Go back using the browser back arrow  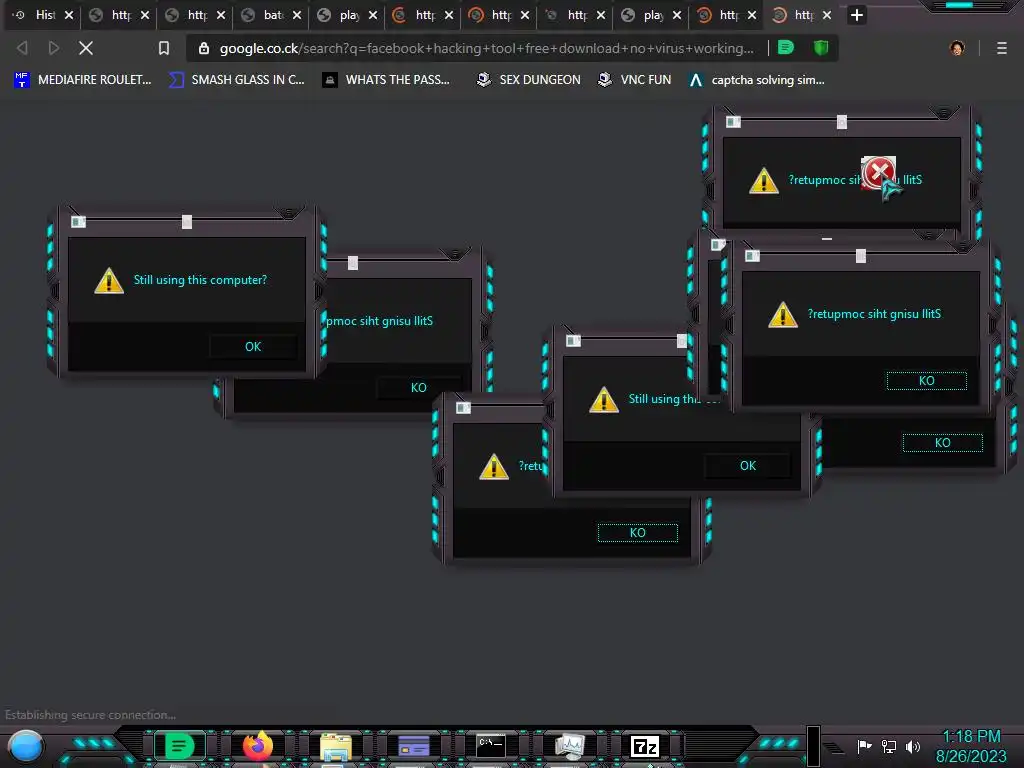point(22,48)
